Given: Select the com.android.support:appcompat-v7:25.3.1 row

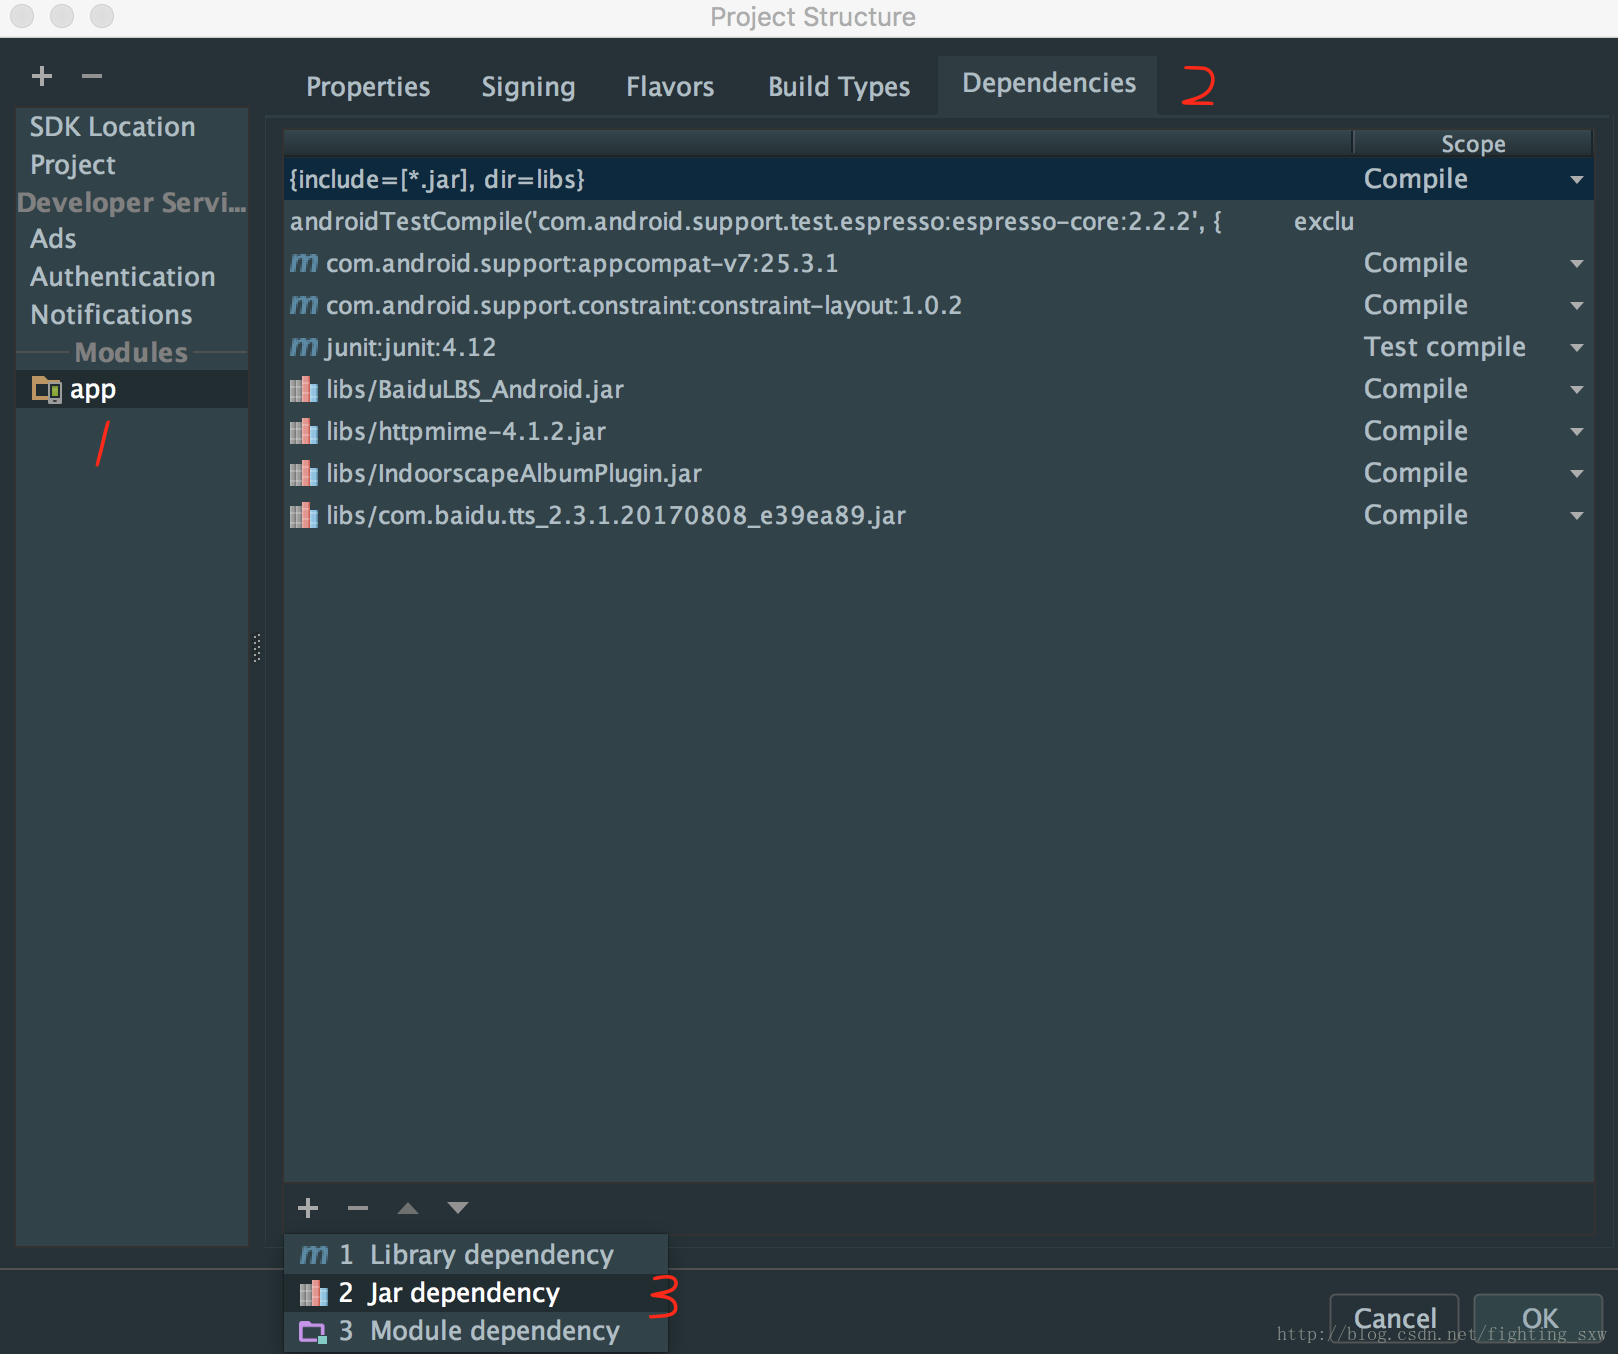Looking at the screenshot, I should coord(938,263).
